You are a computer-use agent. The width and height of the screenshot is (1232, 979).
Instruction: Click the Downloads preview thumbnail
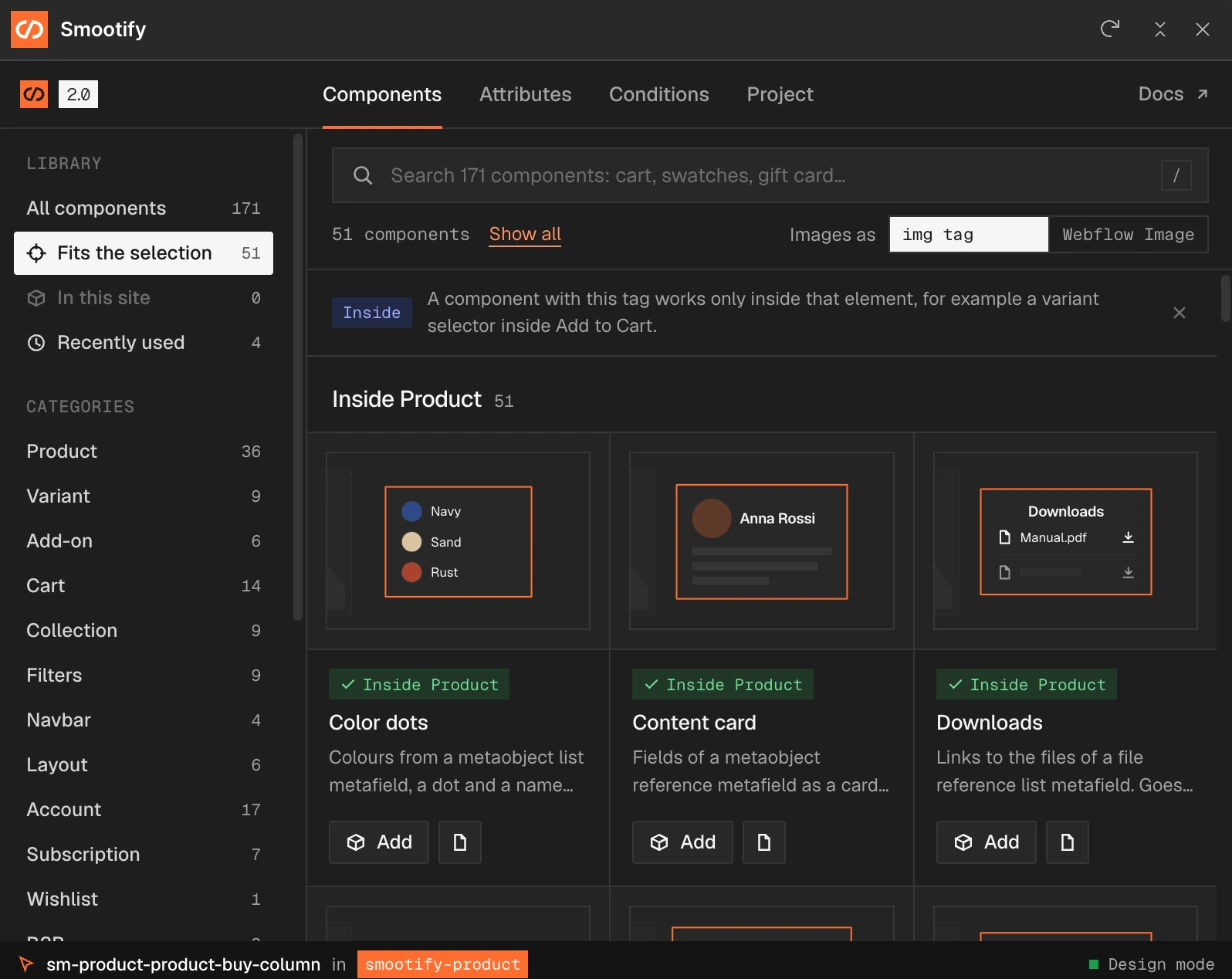(1065, 541)
